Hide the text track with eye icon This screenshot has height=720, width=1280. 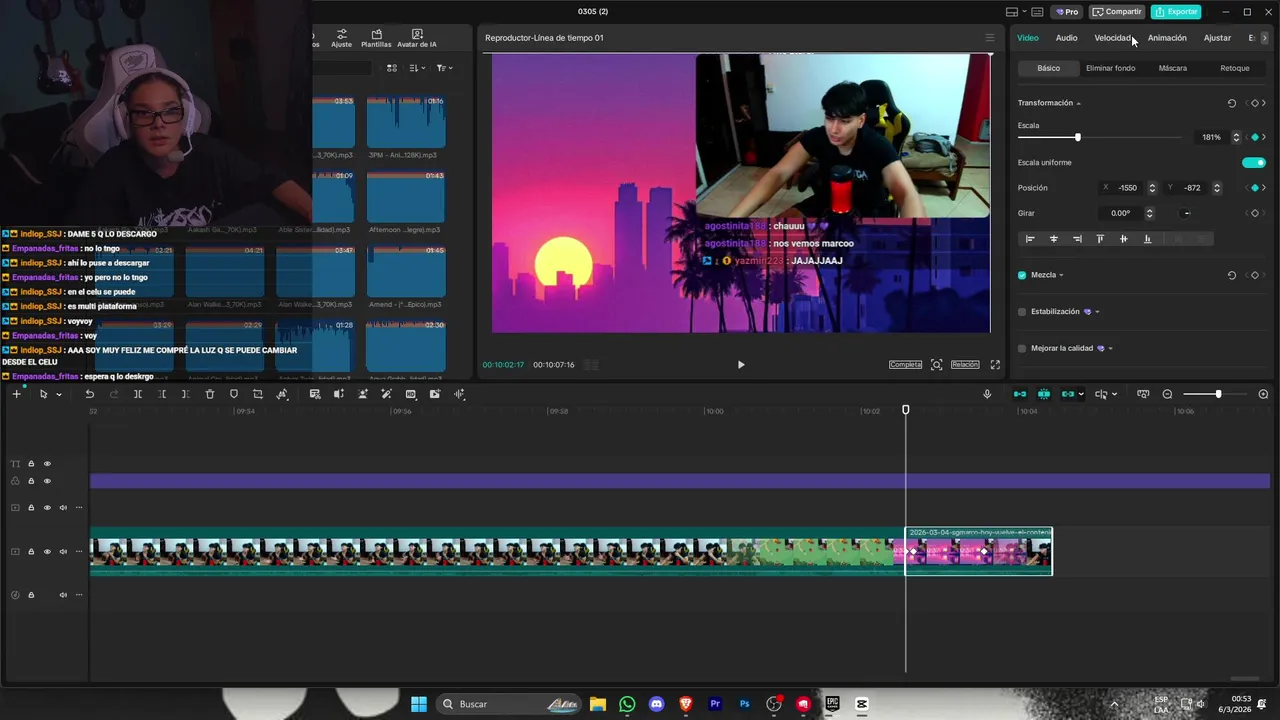(x=47, y=464)
